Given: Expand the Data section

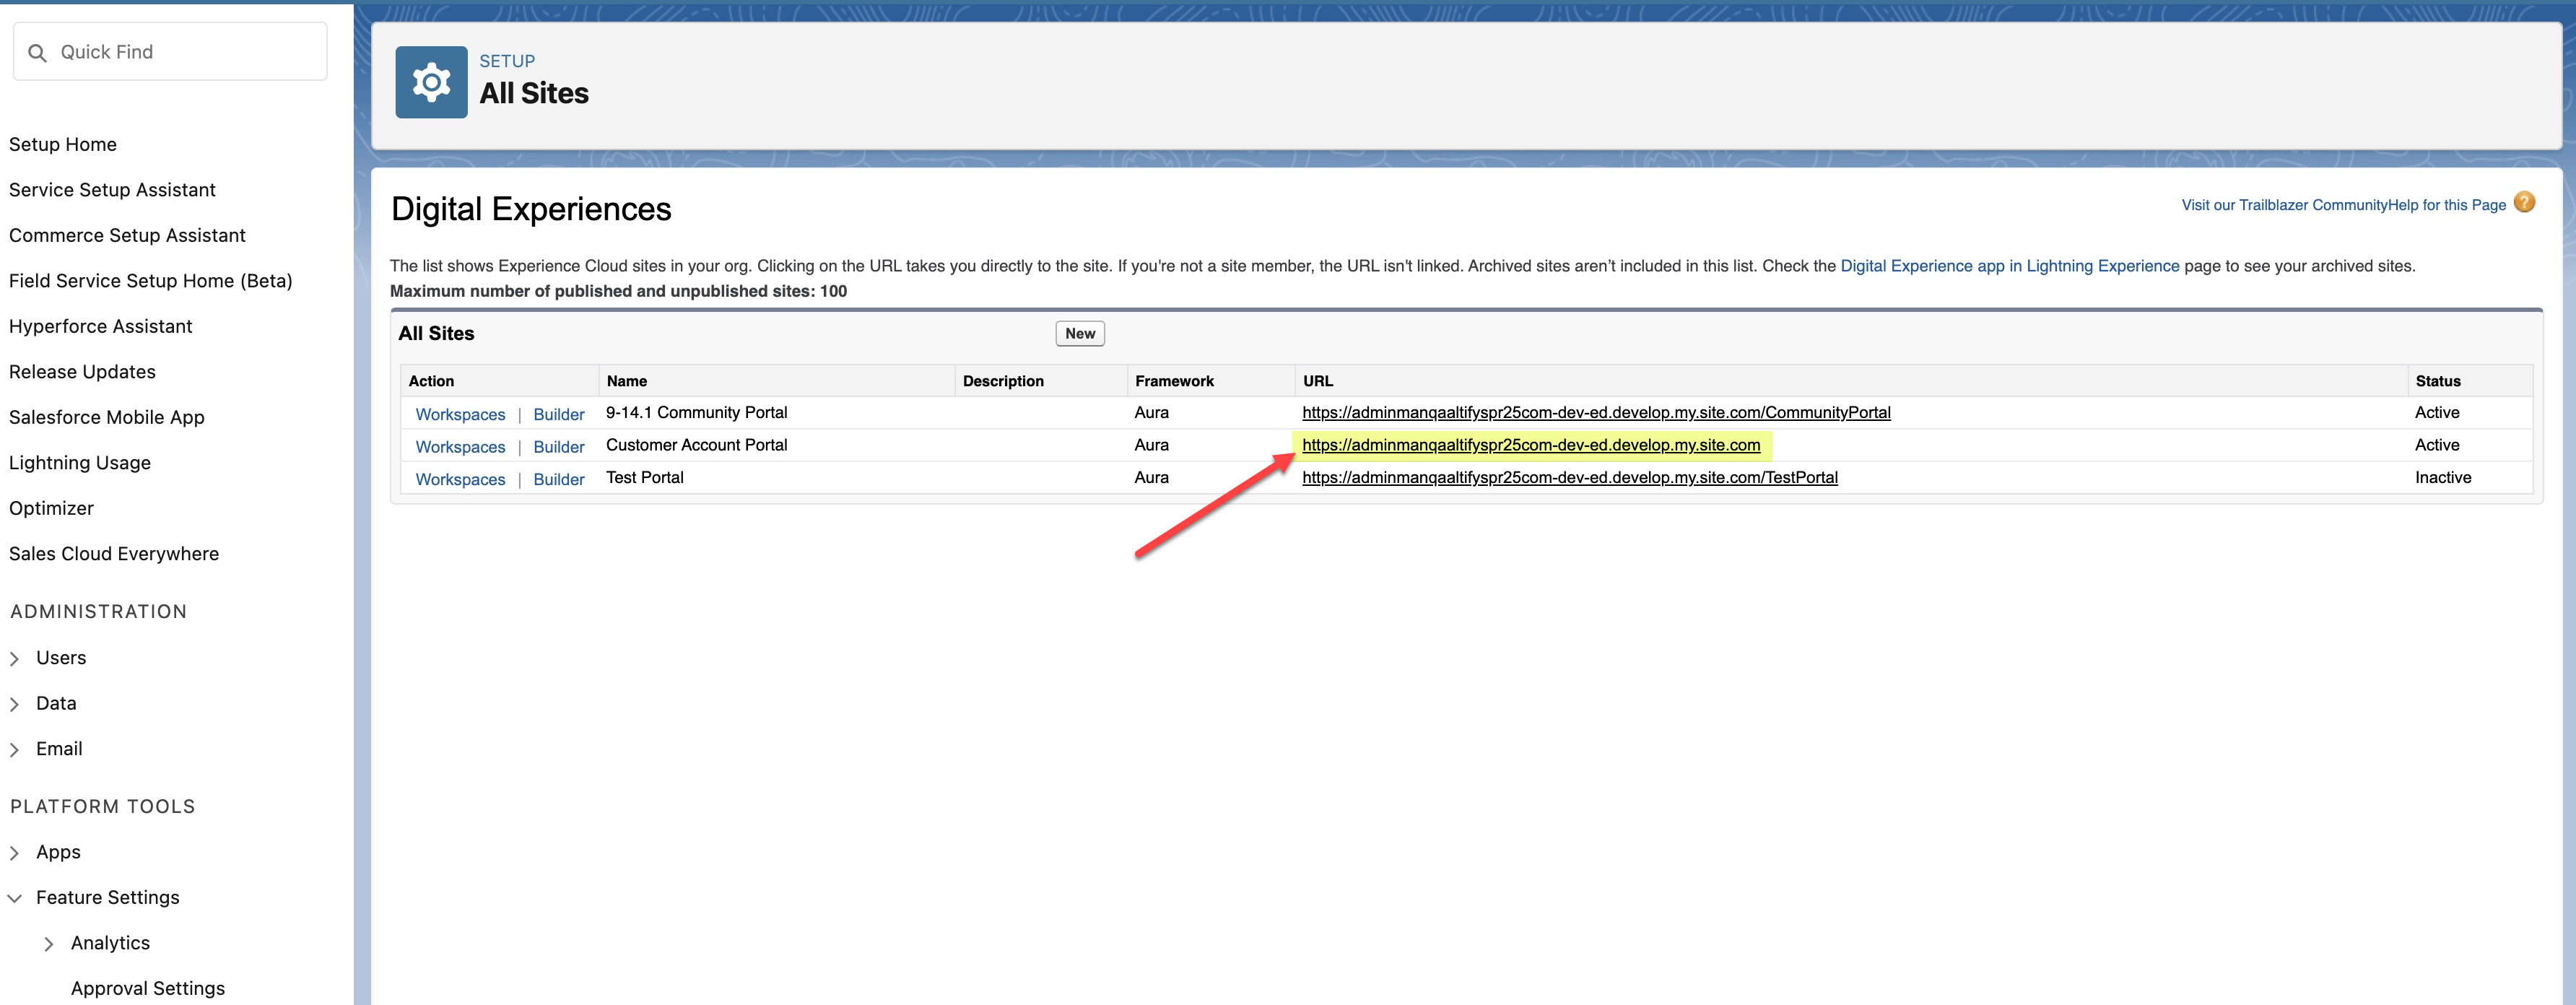Looking at the screenshot, I should pyautogui.click(x=14, y=704).
